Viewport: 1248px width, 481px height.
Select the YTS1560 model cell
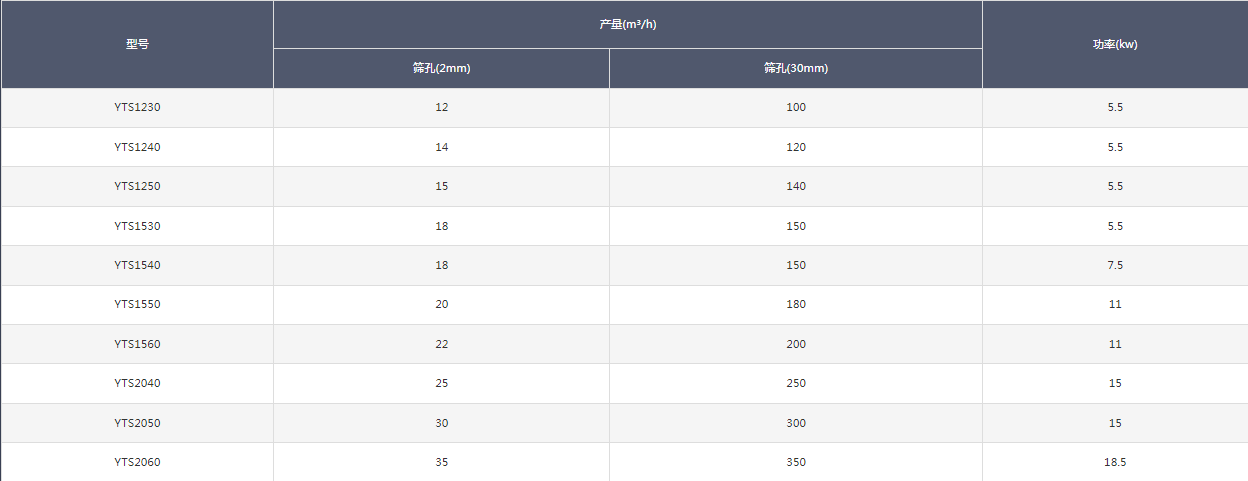(137, 344)
